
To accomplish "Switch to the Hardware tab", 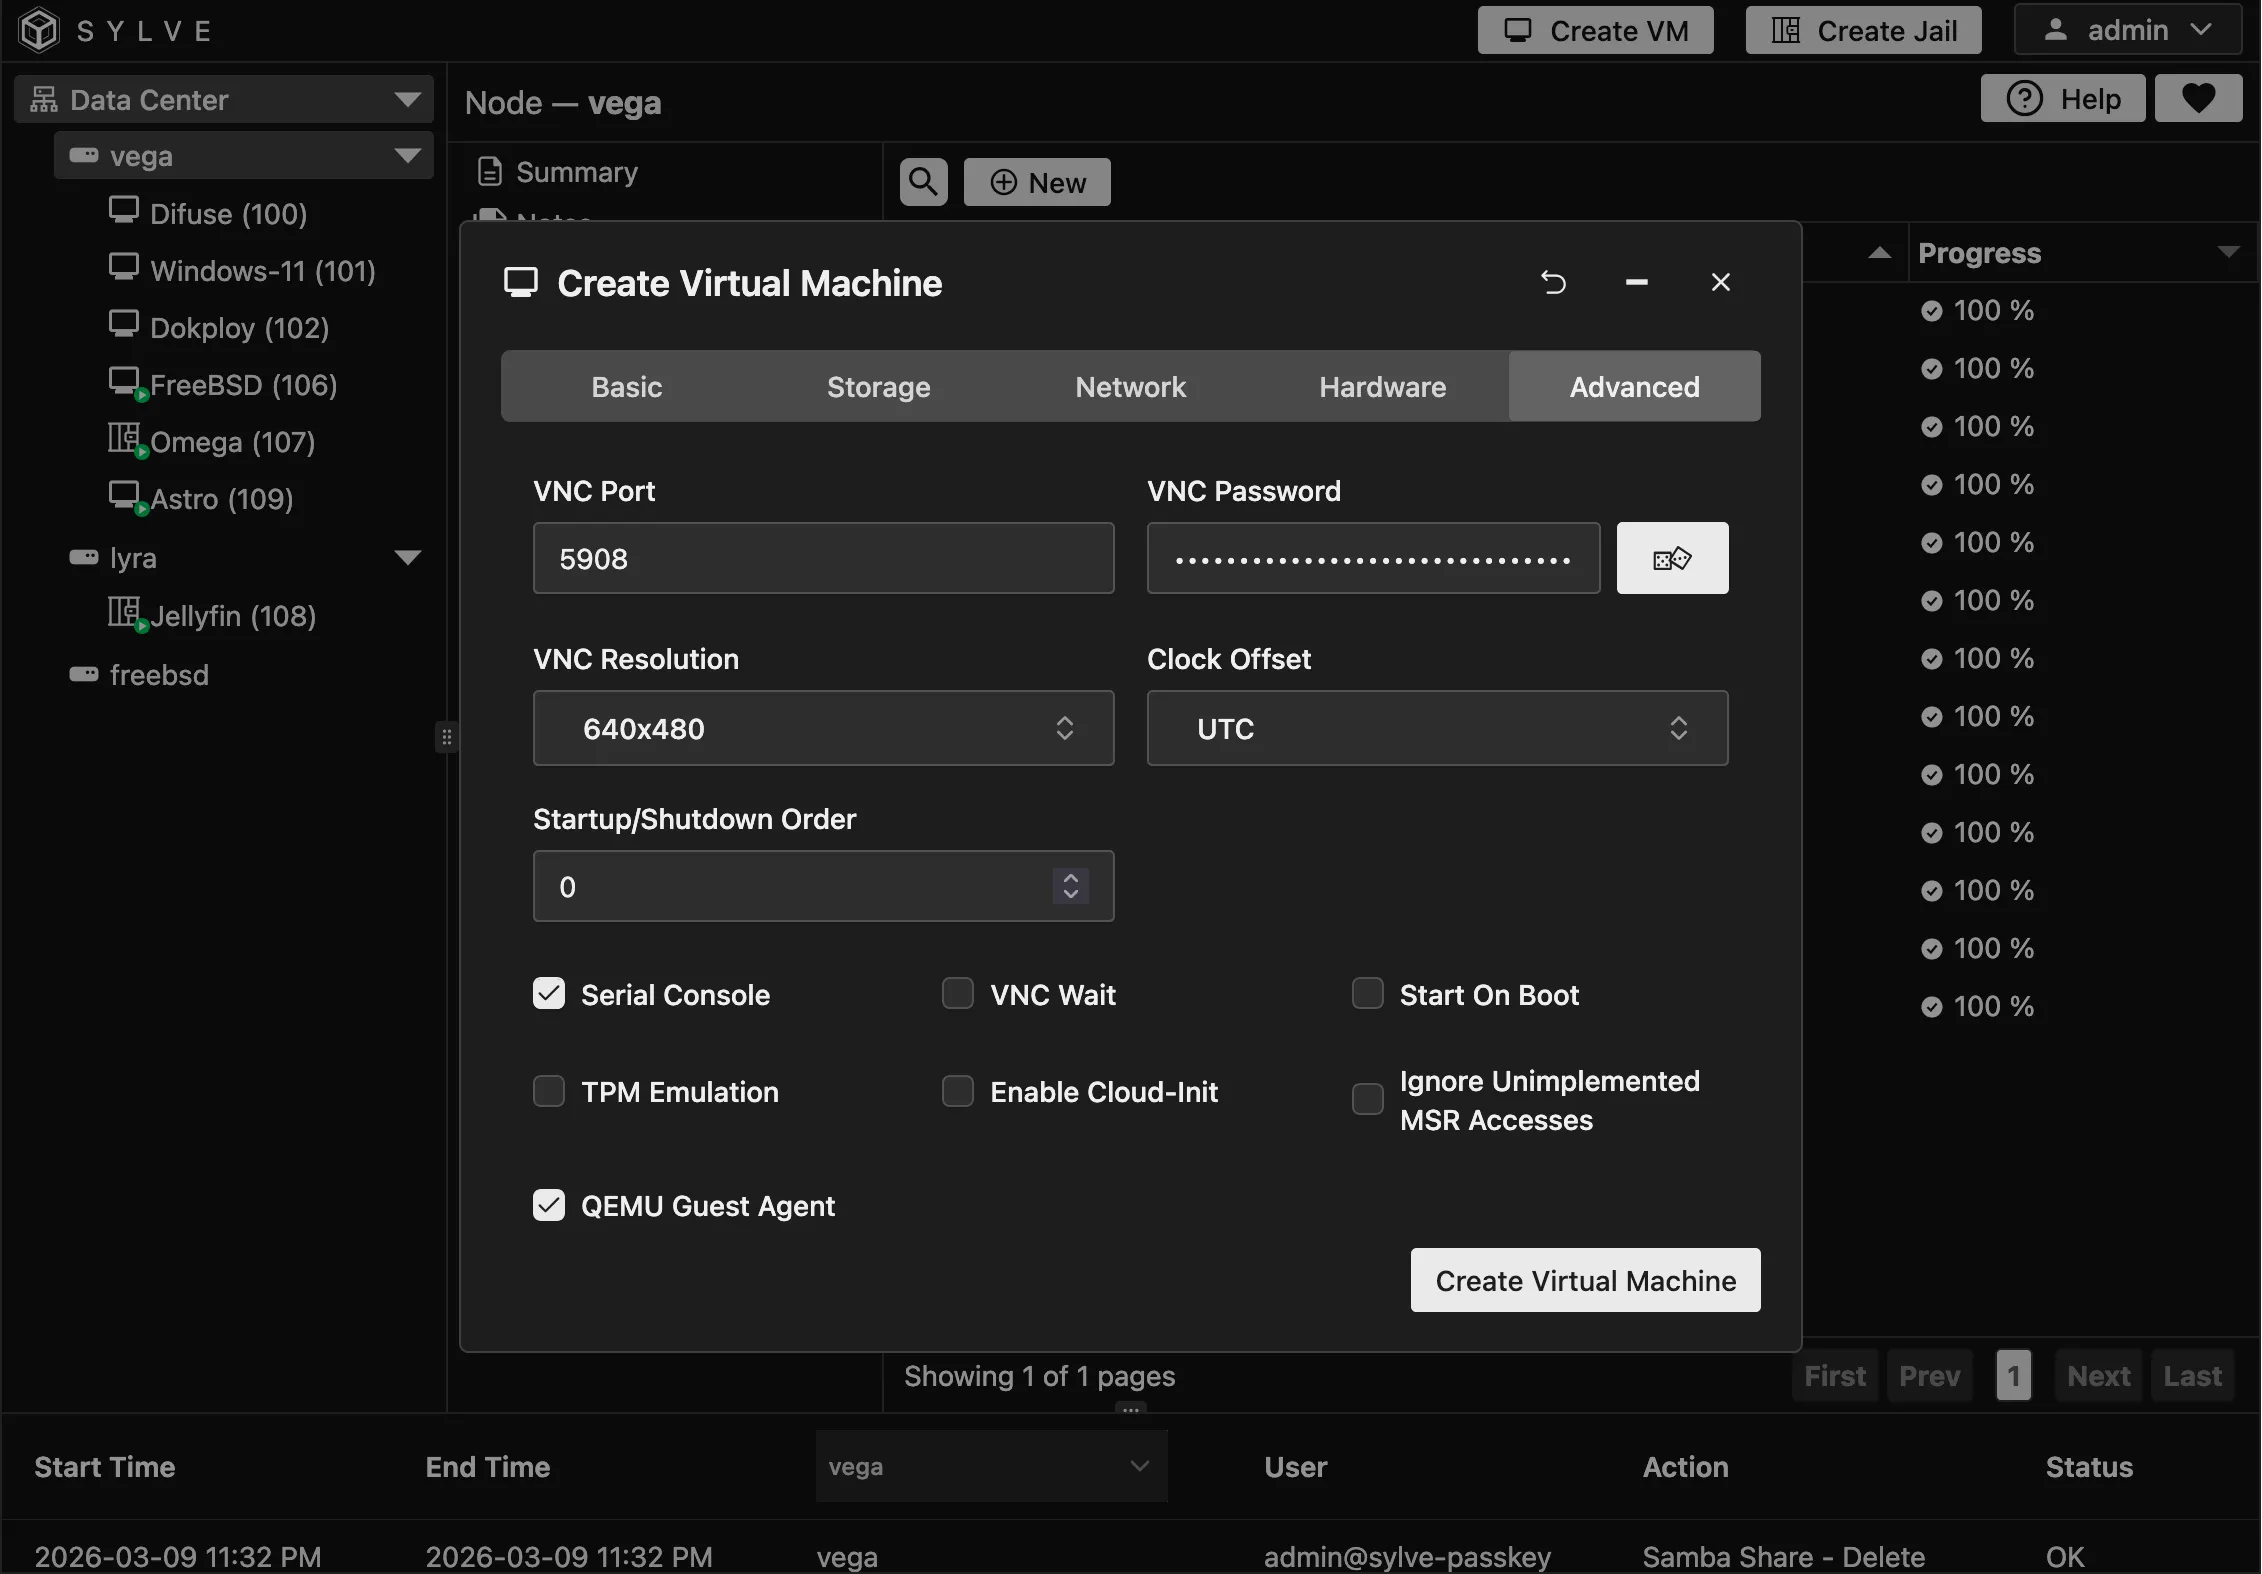I will 1382,386.
